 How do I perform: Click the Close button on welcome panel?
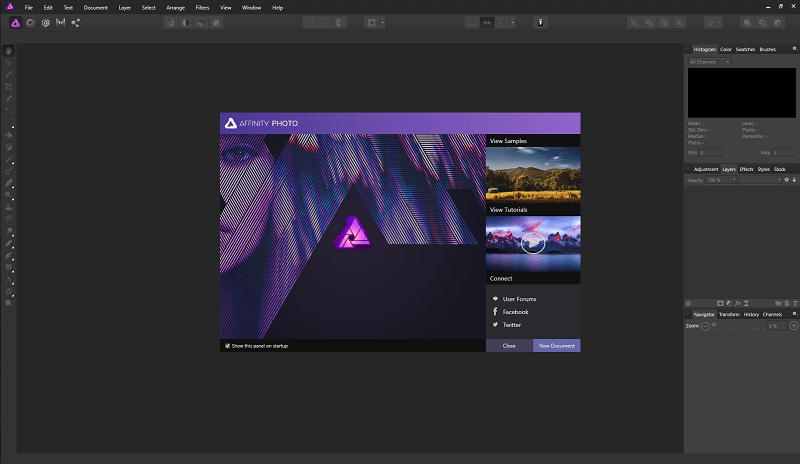[x=509, y=346]
